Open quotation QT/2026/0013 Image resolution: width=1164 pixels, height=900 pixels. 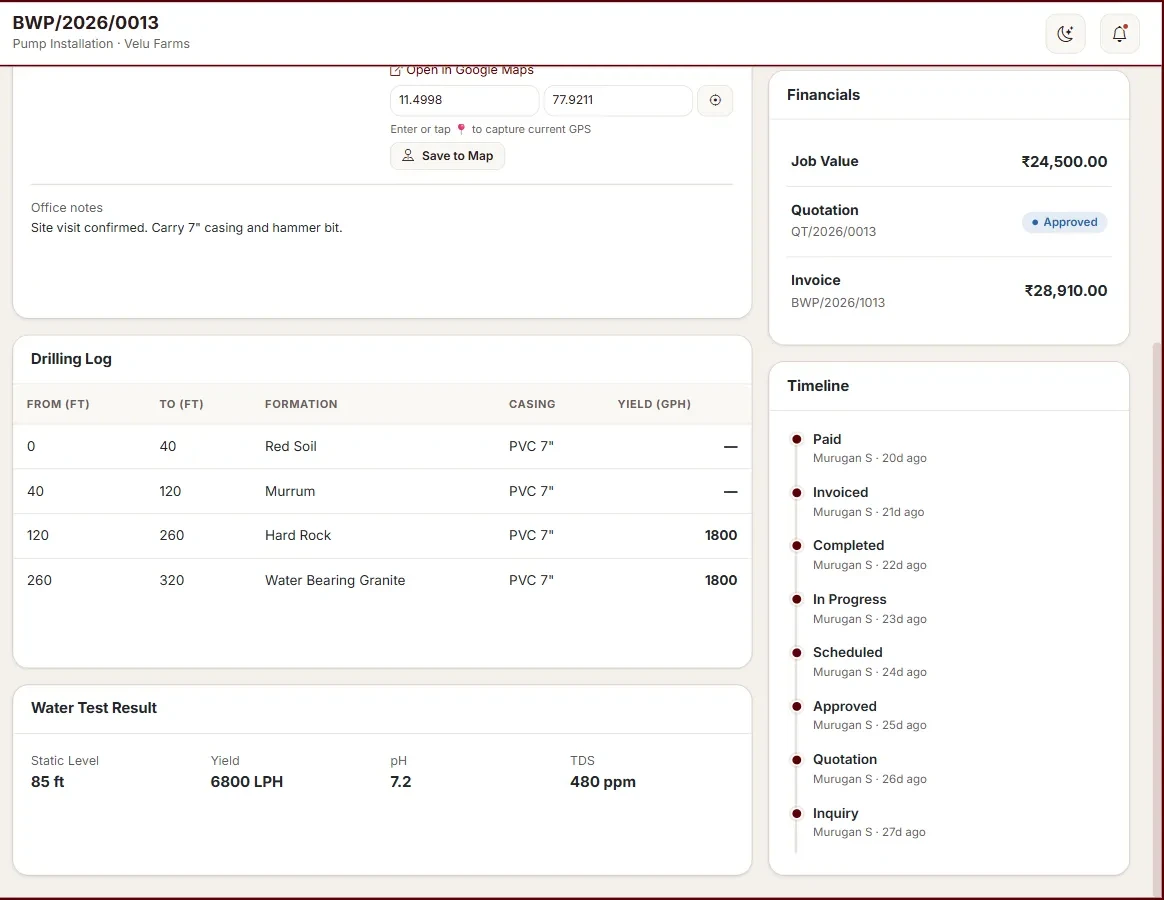pyautogui.click(x=833, y=232)
